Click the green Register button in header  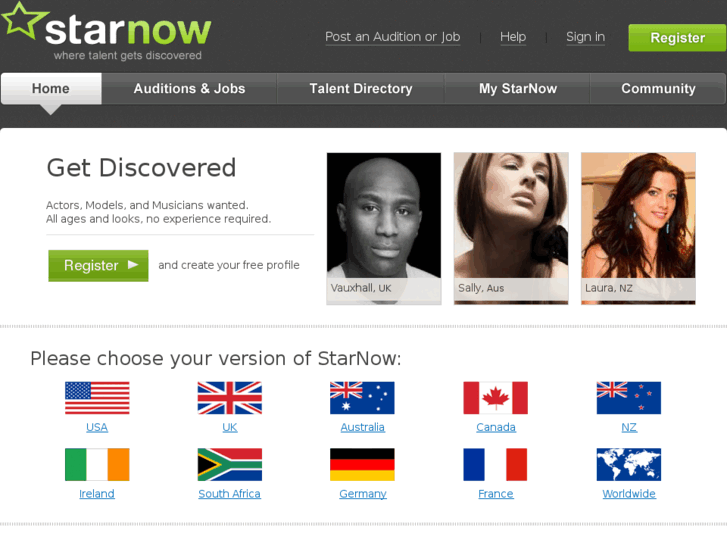677,38
